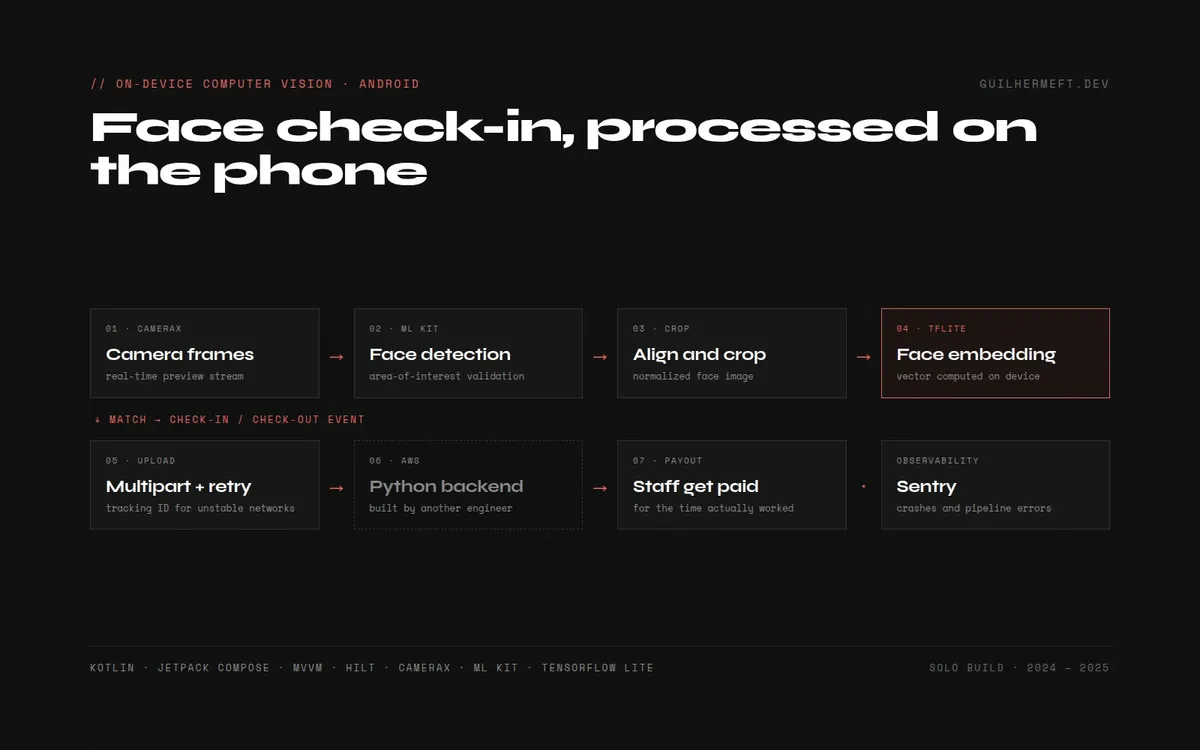The image size is (1200, 750).
Task: Click arrow between Face detection and Align and crop
Action: [x=600, y=357]
